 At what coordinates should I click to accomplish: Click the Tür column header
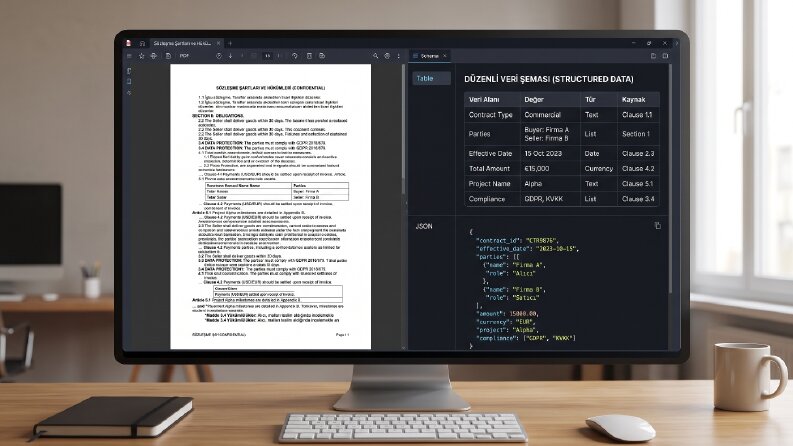click(x=599, y=99)
